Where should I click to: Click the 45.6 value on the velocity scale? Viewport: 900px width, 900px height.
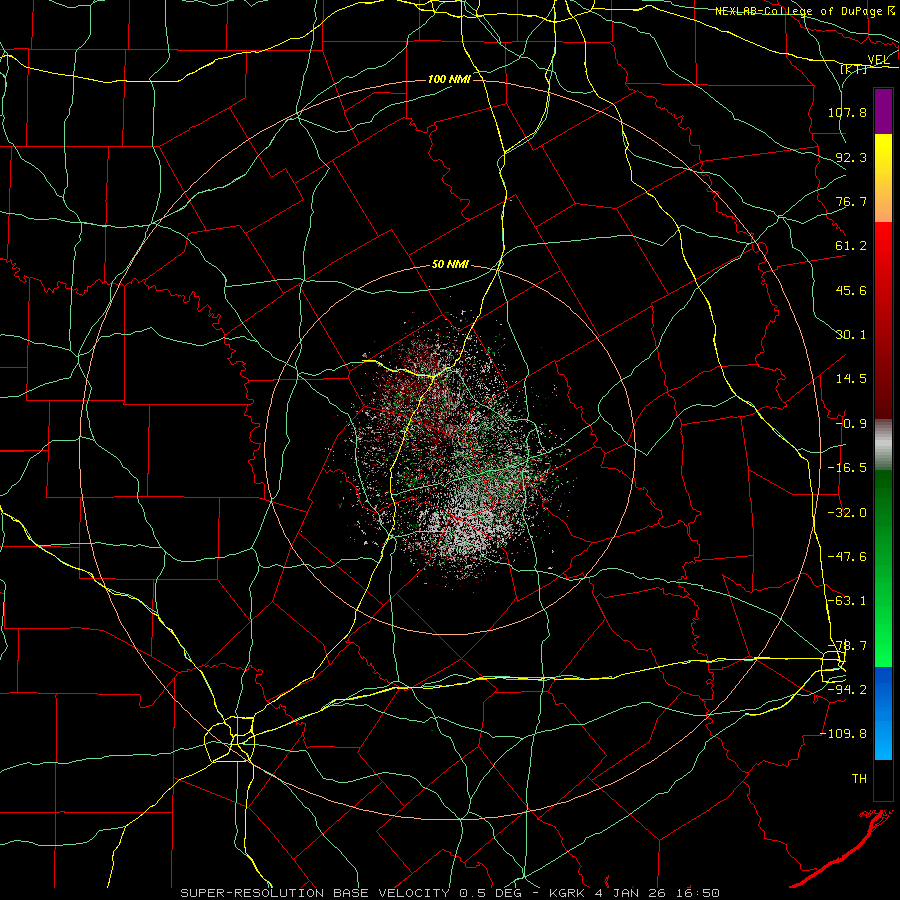tap(851, 290)
